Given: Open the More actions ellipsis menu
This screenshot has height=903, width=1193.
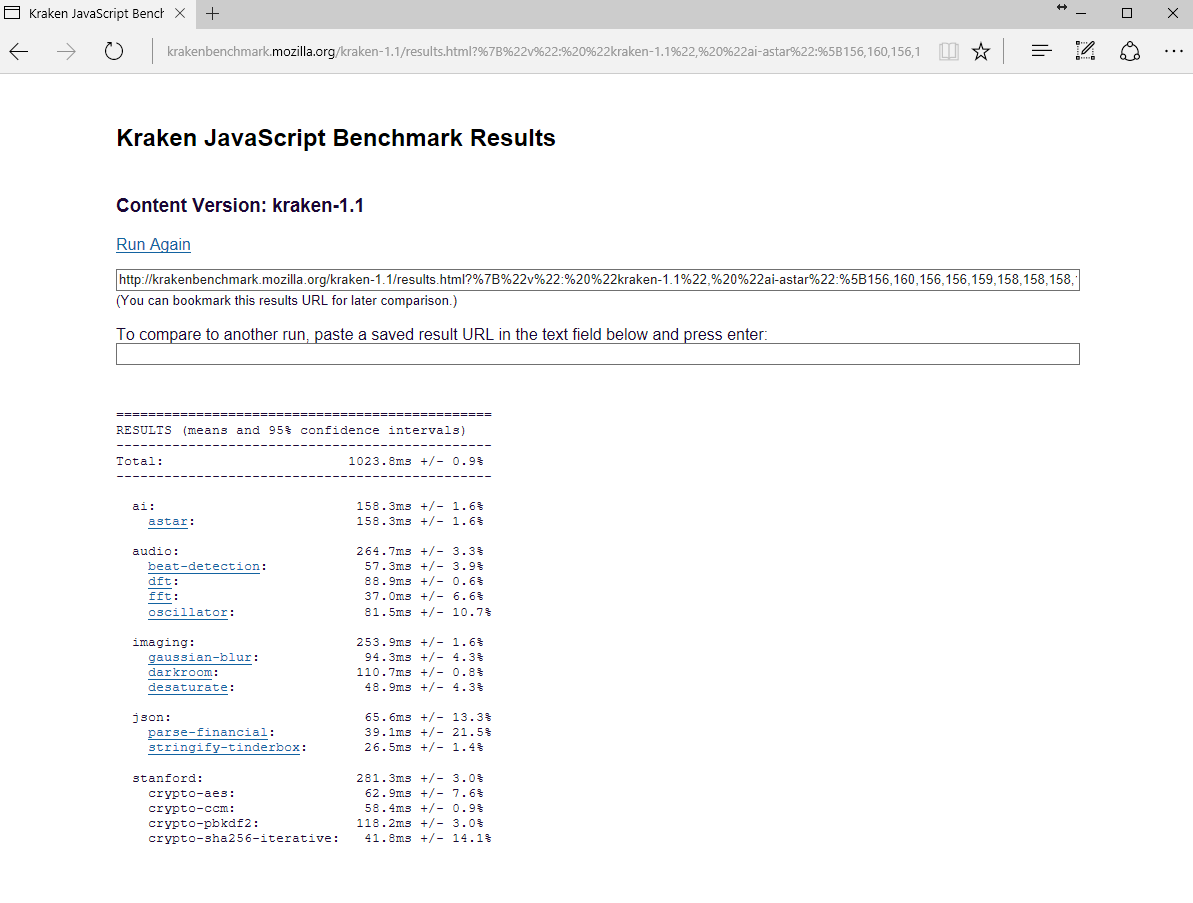Looking at the screenshot, I should coord(1173,52).
